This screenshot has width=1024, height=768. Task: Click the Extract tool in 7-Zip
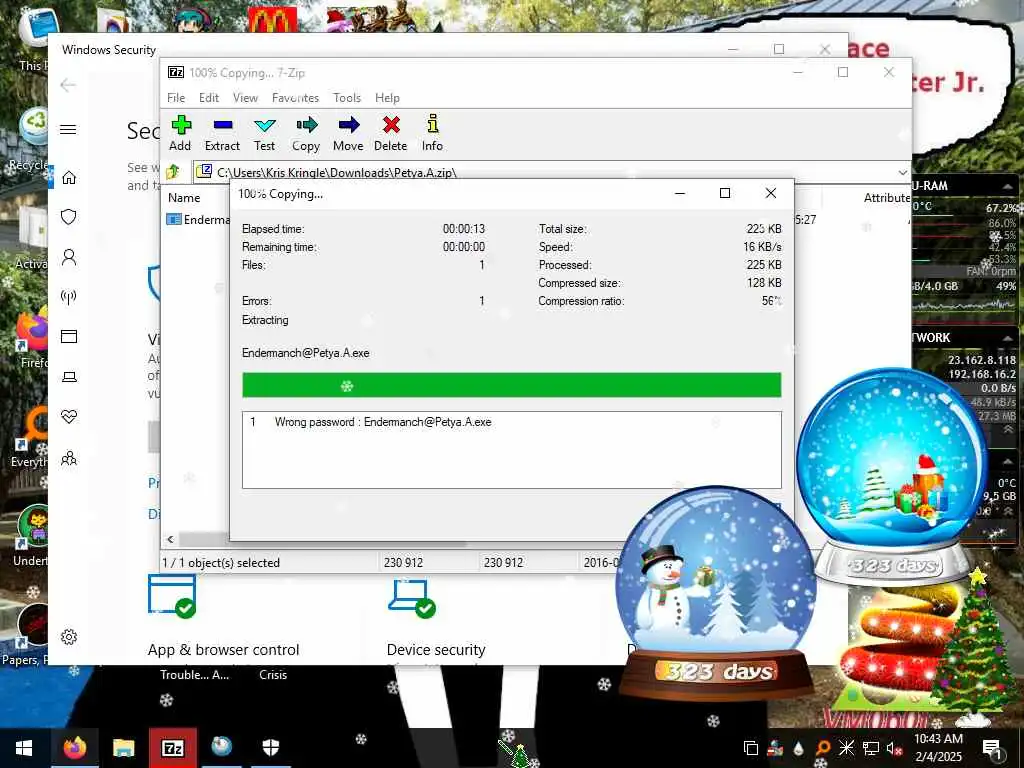[x=222, y=134]
